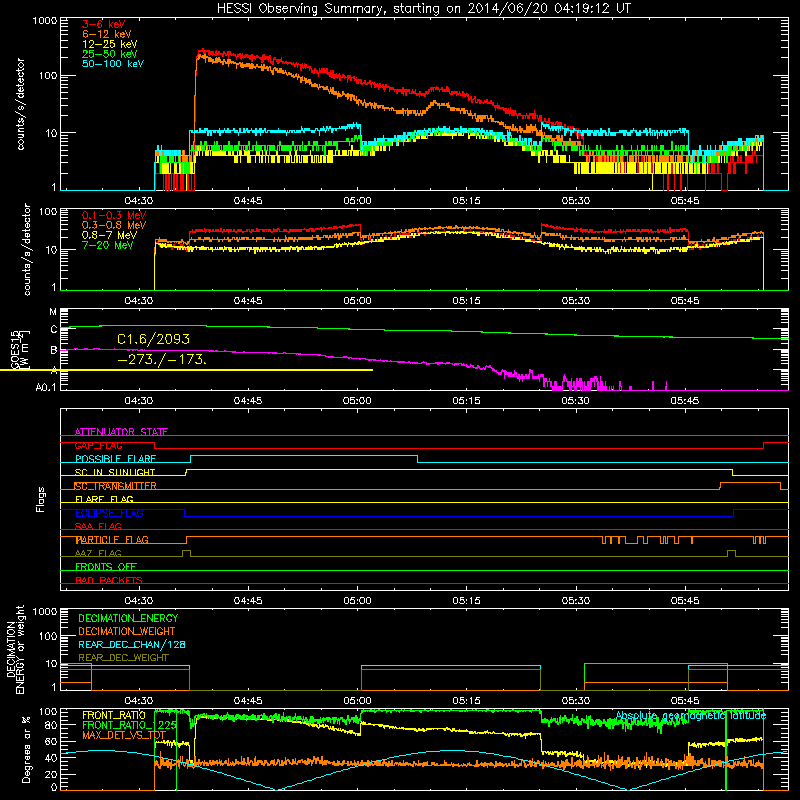Click the SC_TRANSMITTER flag label
The image size is (800, 800).
pos(115,486)
